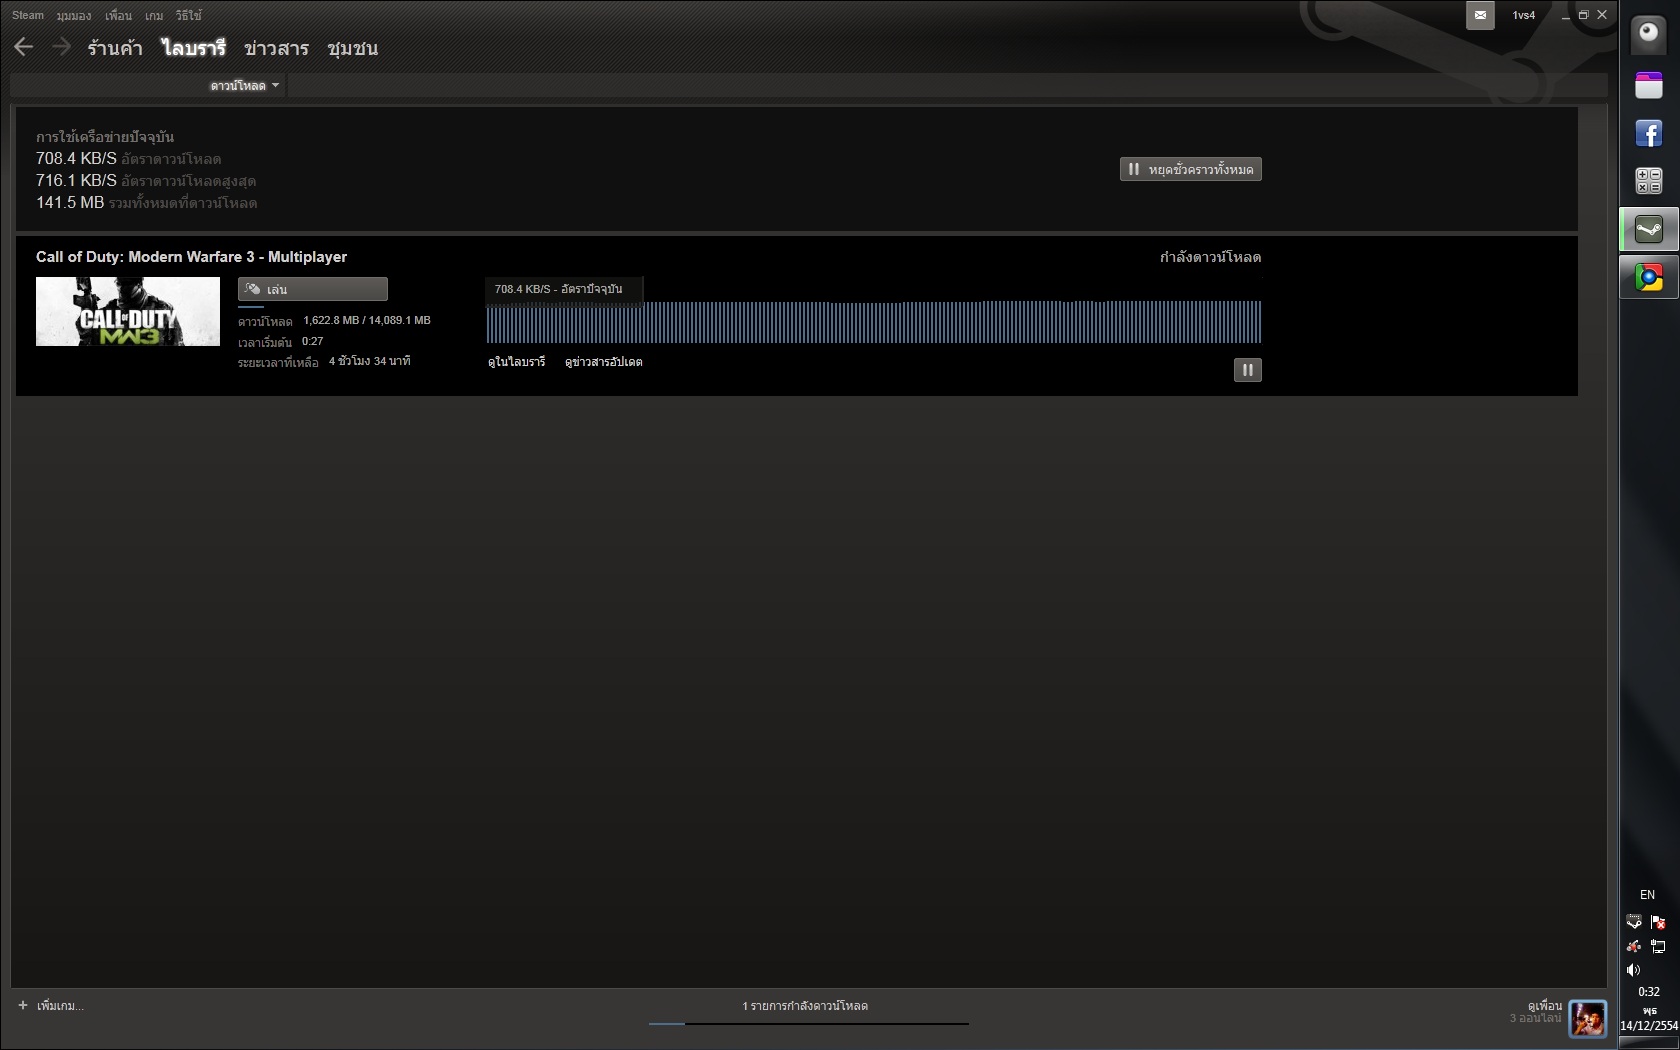Click the หยุดชั่วคราวทั้งหมด pause-all button
The image size is (1680, 1050).
point(1190,169)
